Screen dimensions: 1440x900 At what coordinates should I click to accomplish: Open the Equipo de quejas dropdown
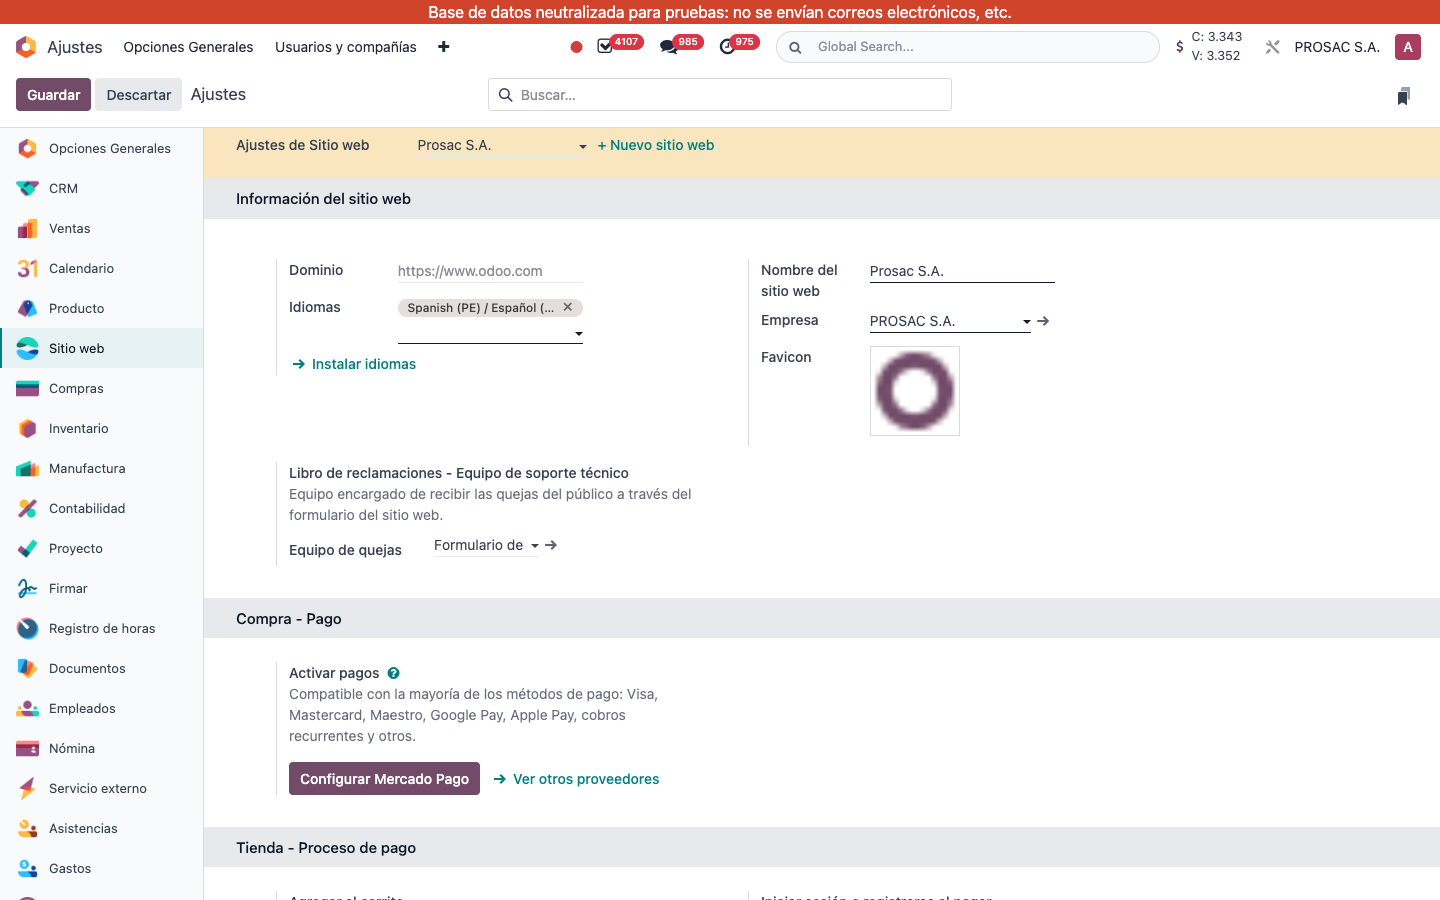click(486, 545)
